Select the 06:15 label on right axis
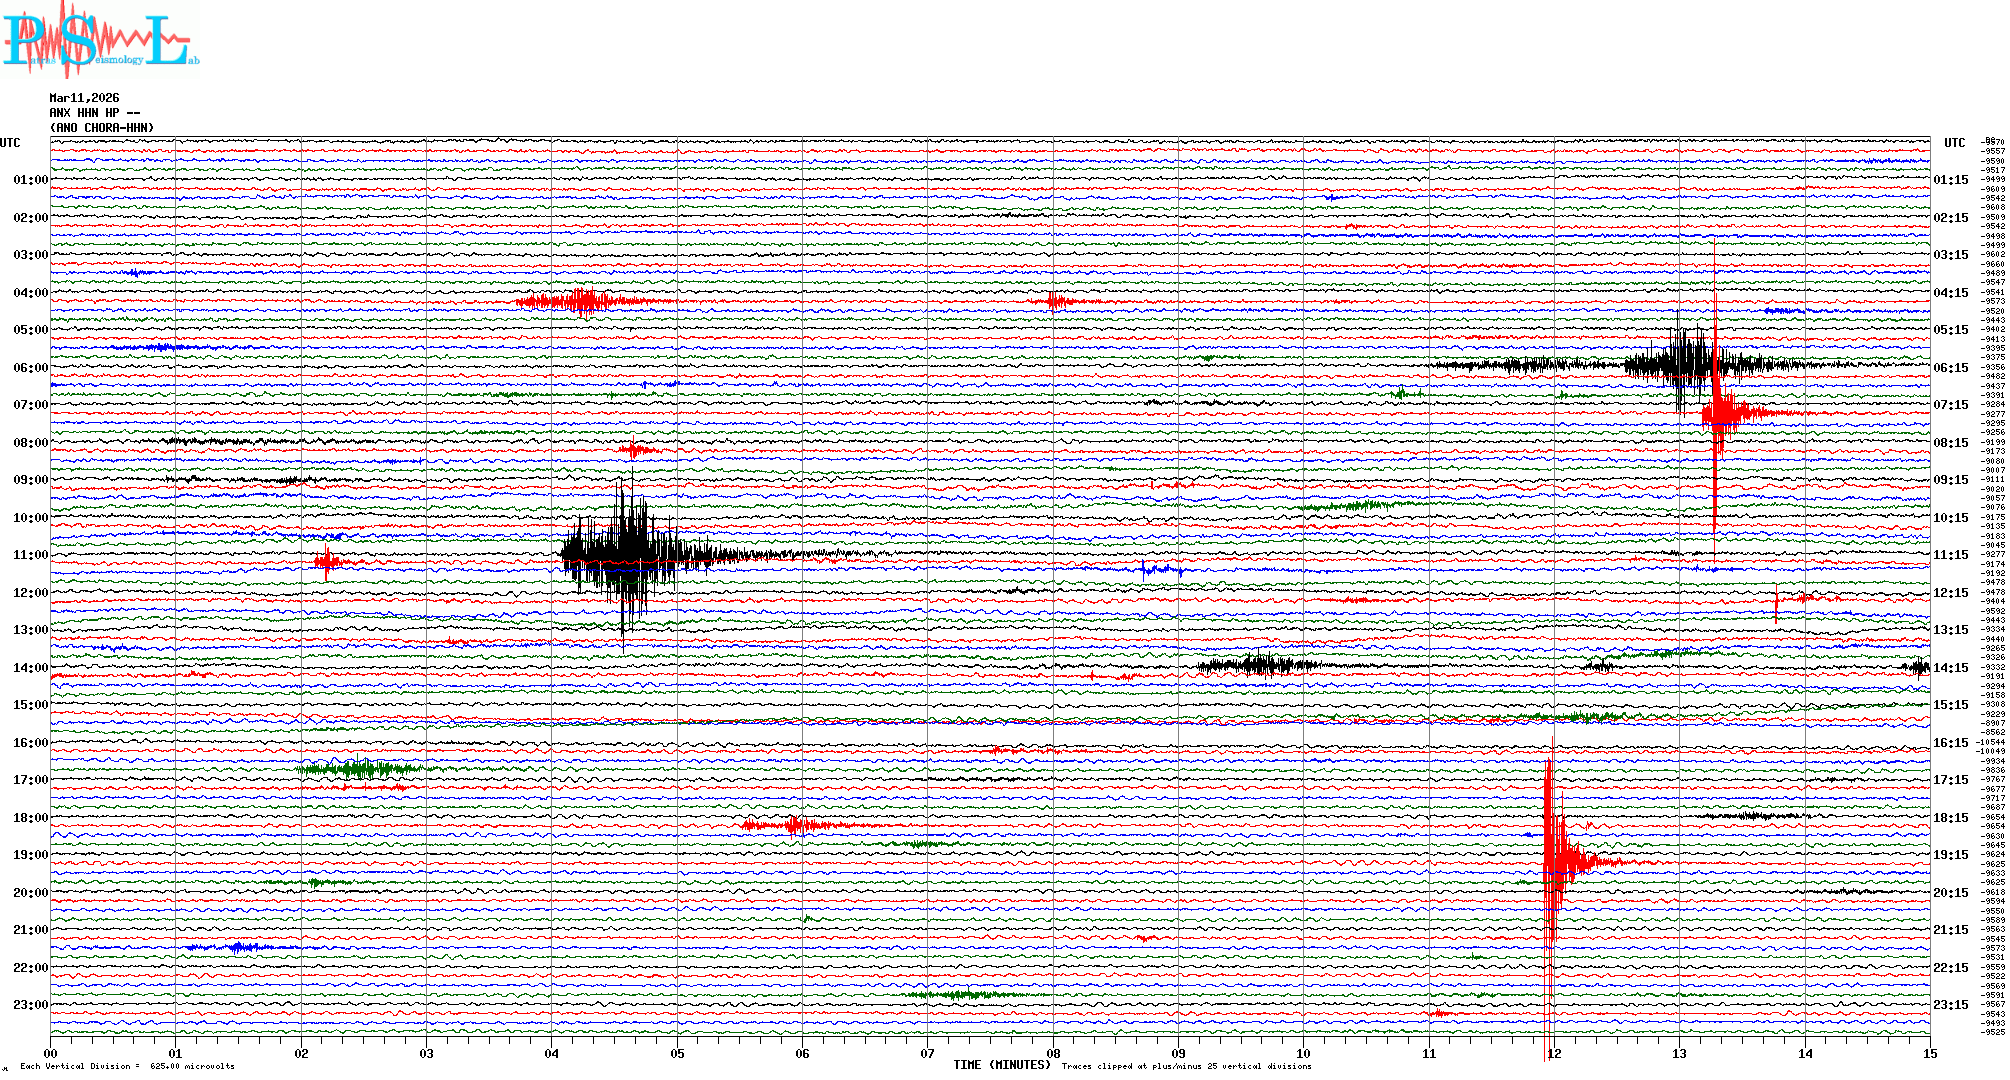This screenshot has width=2010, height=1080. pyautogui.click(x=1950, y=368)
